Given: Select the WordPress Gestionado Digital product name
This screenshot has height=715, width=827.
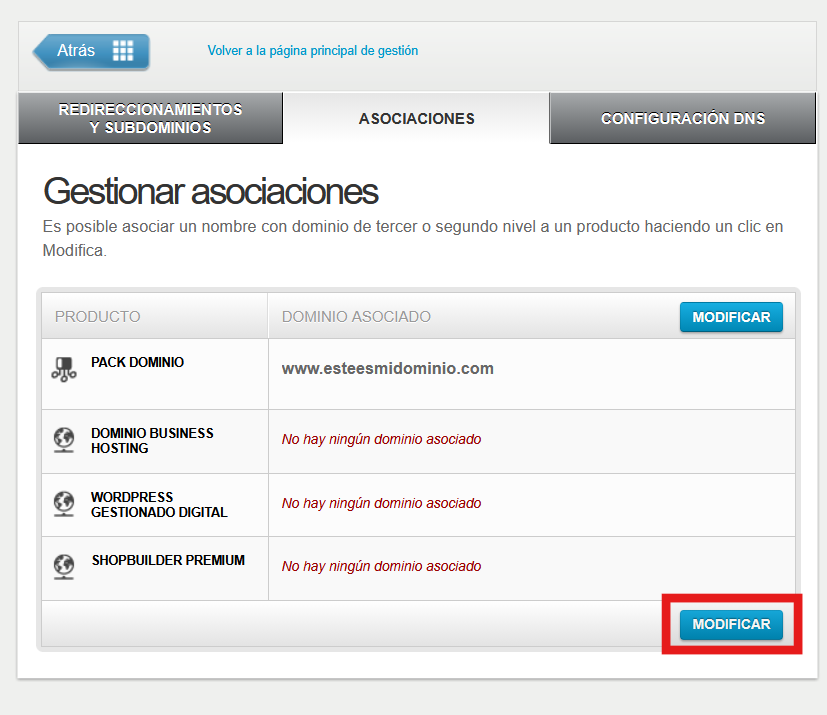Looking at the screenshot, I should tap(159, 505).
